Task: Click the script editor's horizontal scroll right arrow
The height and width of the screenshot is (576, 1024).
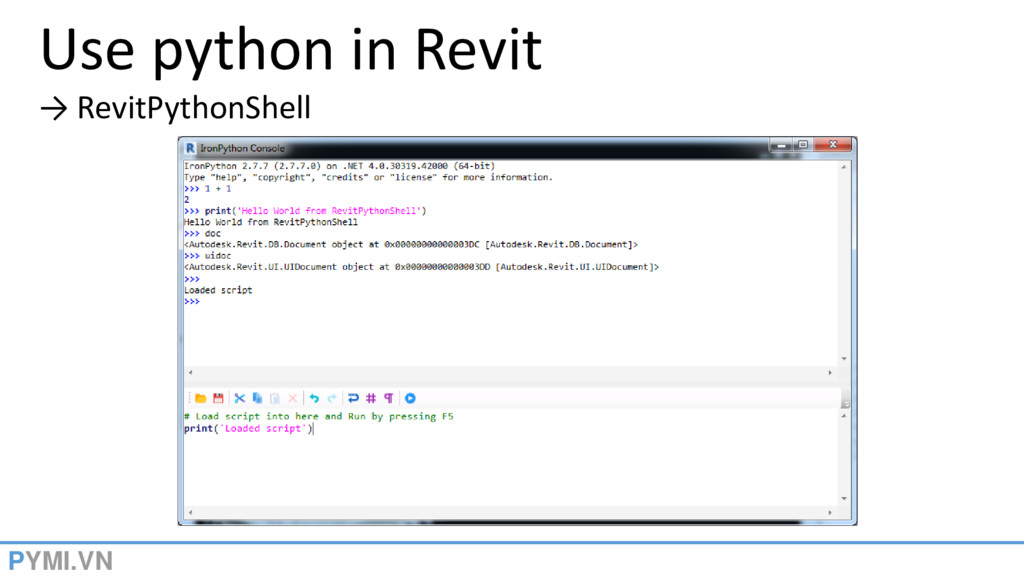Action: (x=830, y=513)
